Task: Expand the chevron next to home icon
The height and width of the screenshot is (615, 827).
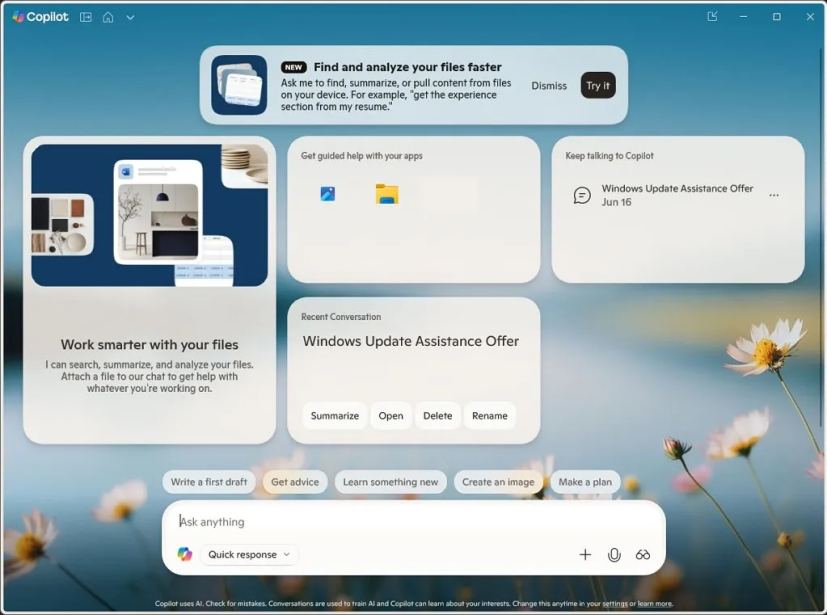Action: point(130,18)
